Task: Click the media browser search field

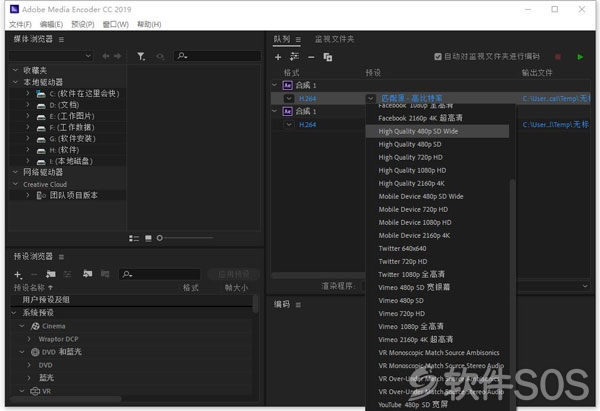Action: (x=218, y=56)
